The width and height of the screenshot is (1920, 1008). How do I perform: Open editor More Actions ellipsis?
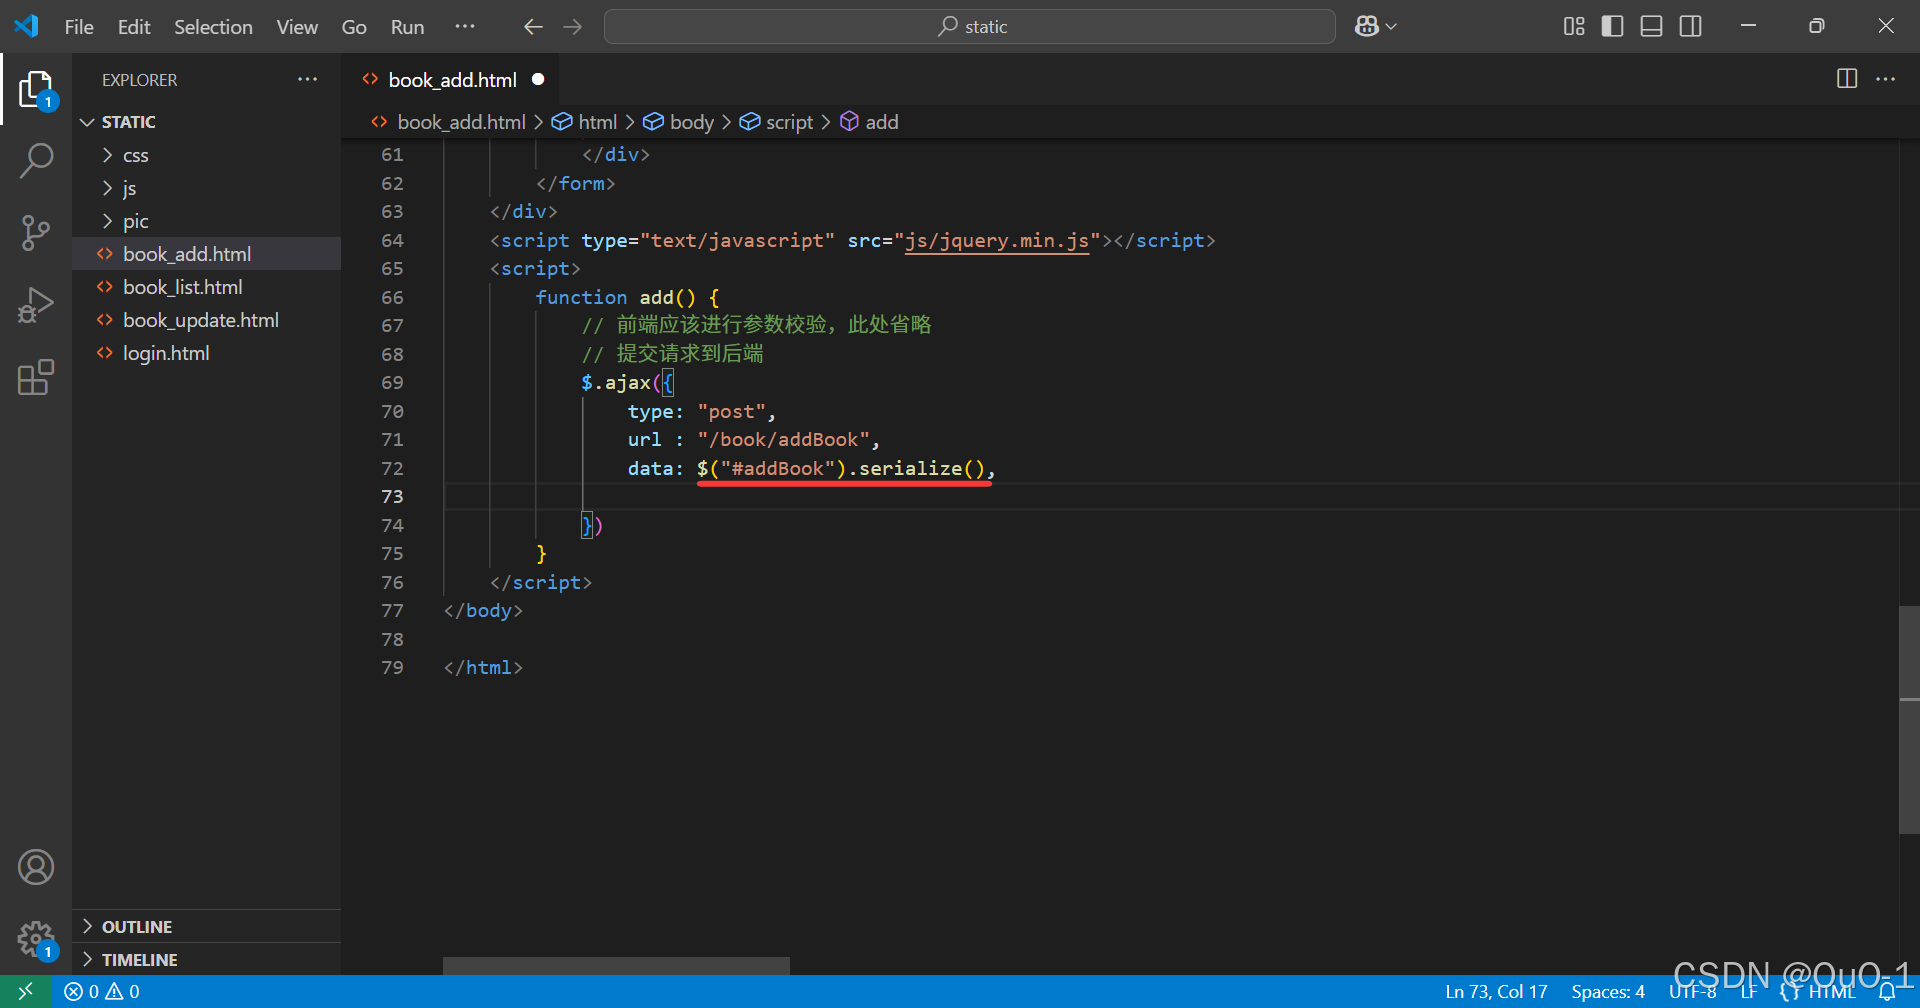point(1886,78)
